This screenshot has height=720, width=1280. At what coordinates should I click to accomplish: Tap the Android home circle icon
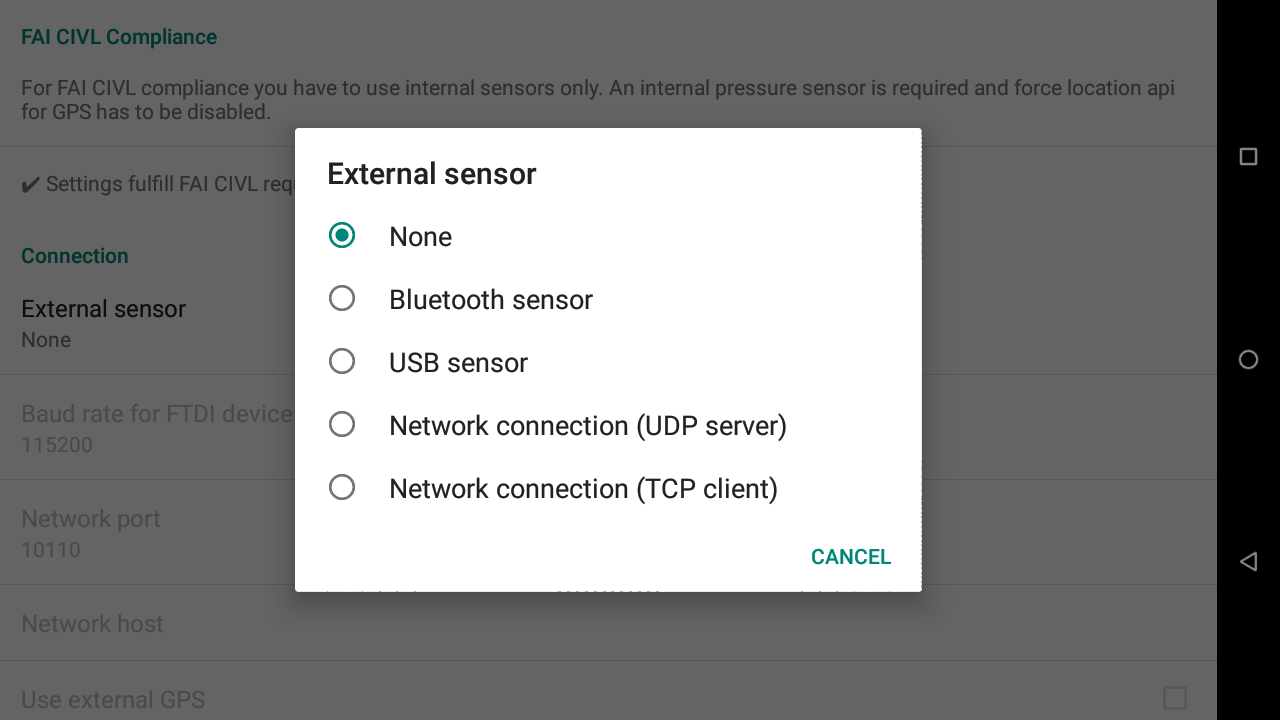(x=1248, y=360)
